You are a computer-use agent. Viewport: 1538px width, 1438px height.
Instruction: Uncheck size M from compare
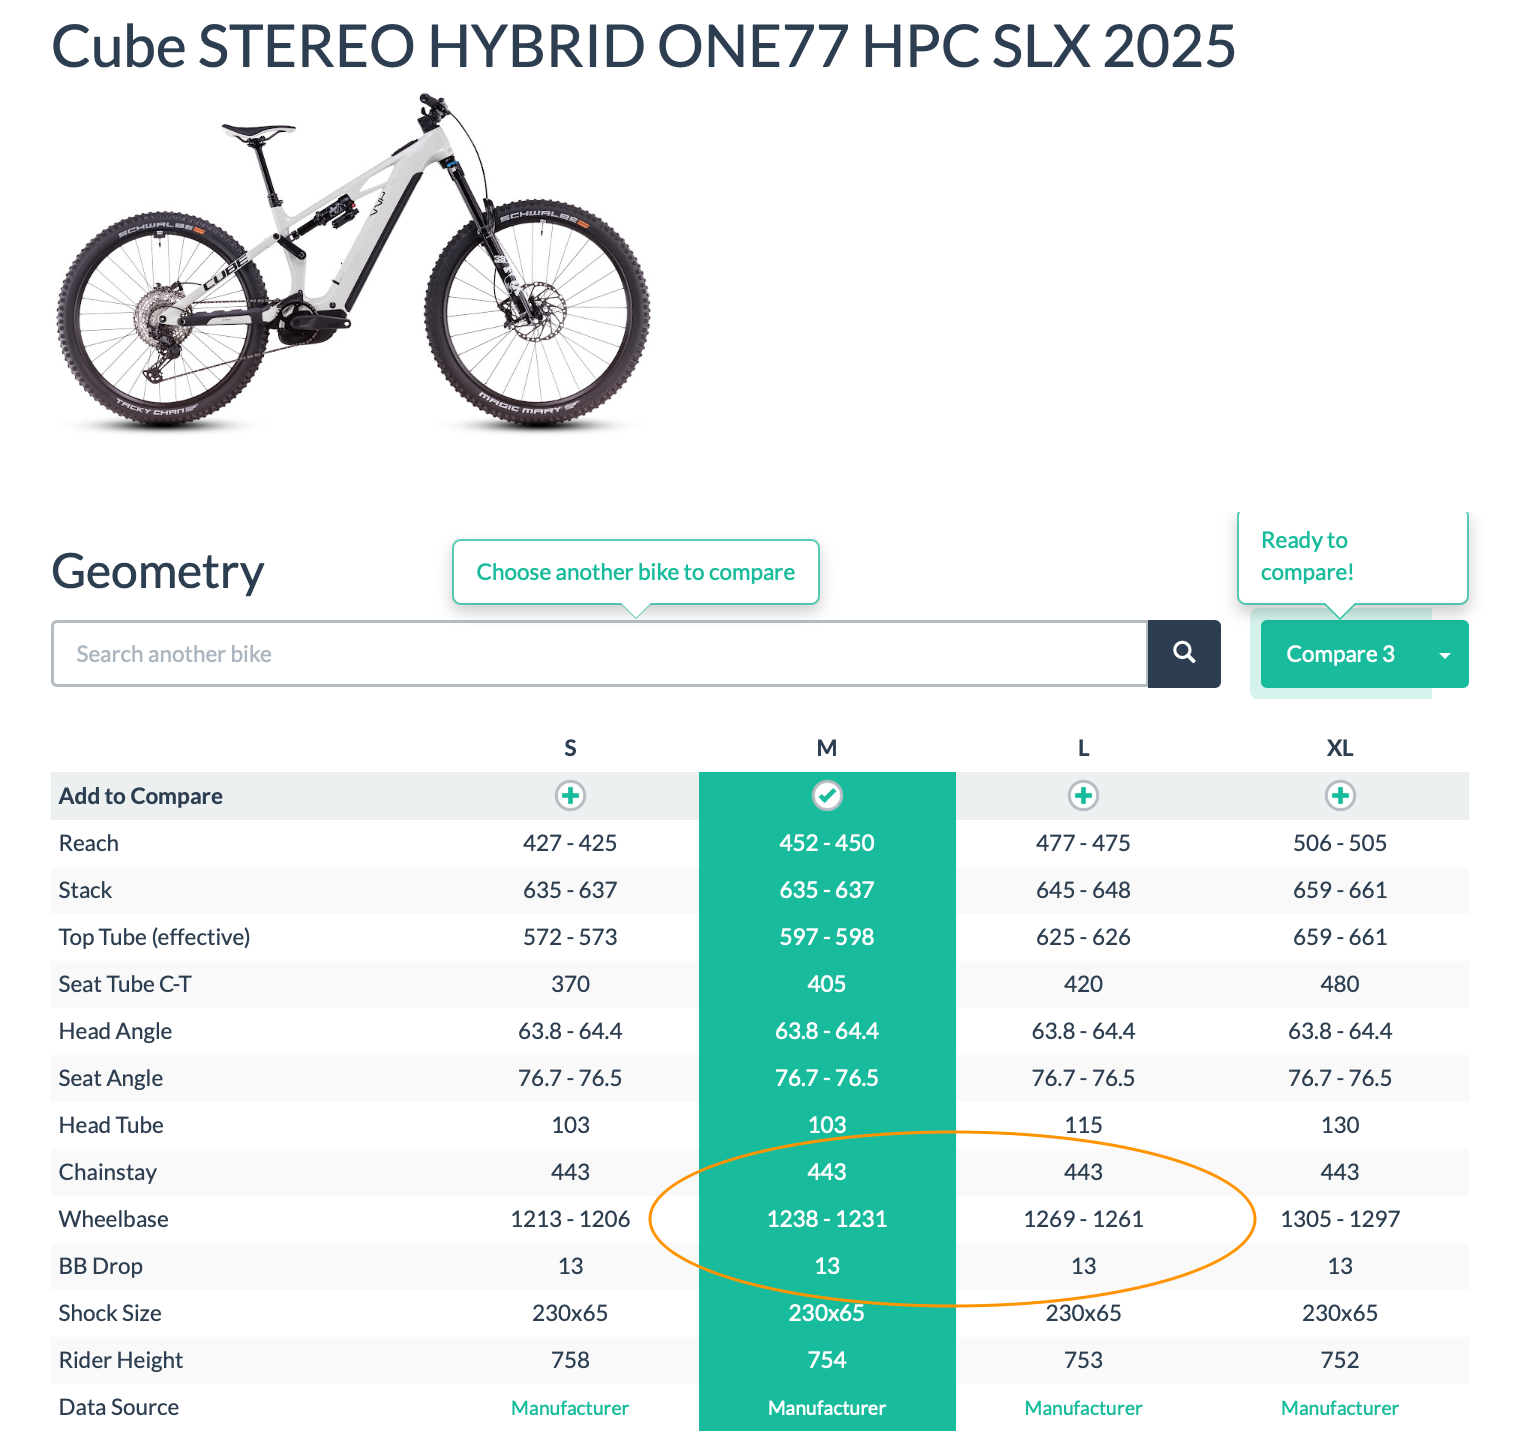[x=827, y=796]
